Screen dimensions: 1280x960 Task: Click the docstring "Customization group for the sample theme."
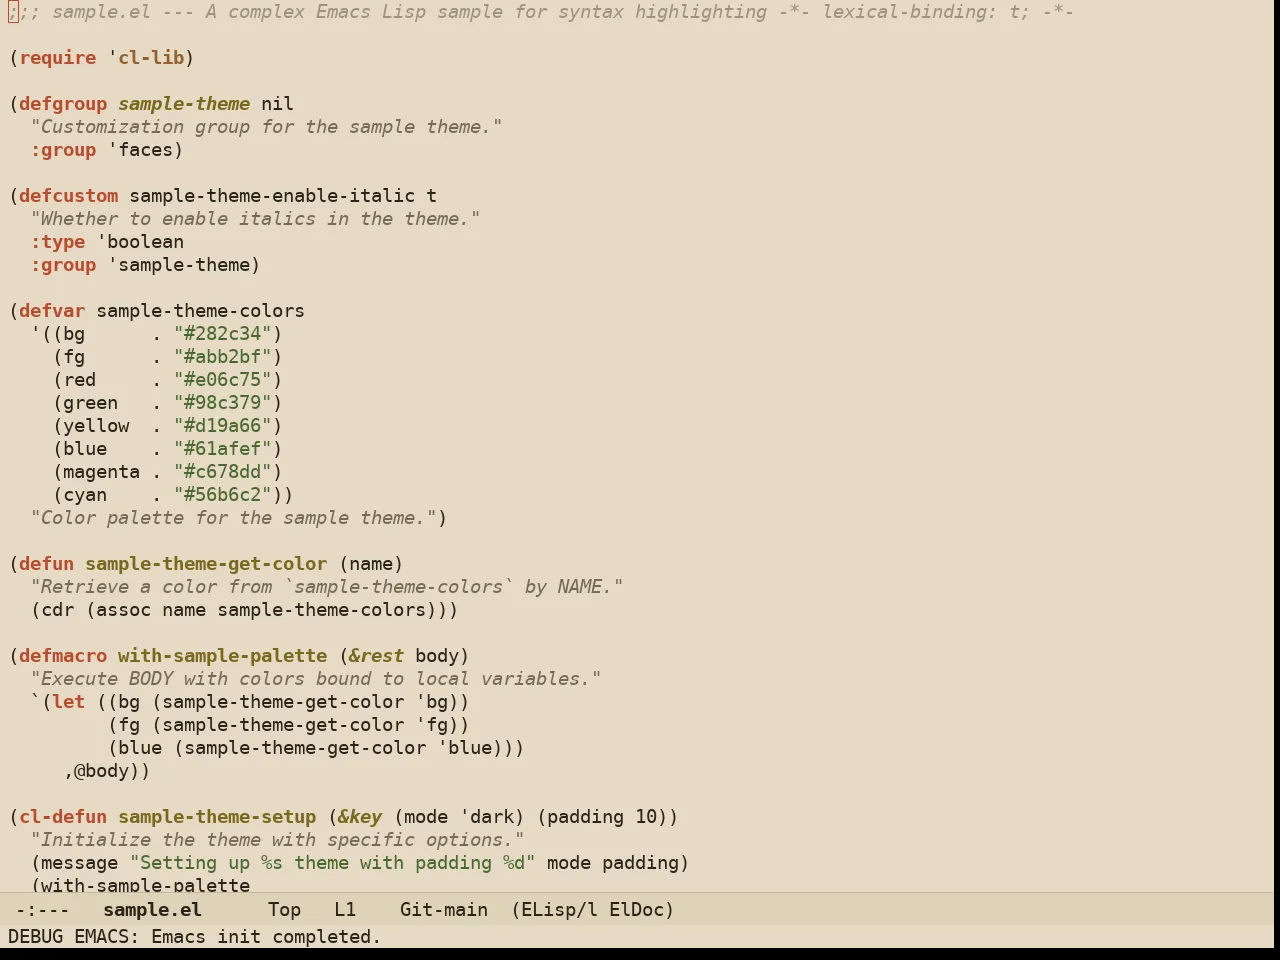[267, 127]
